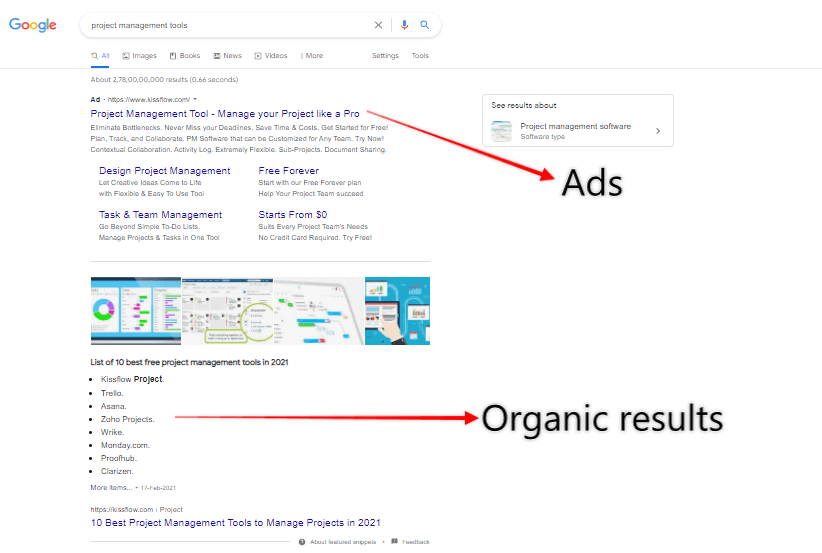
Task: Click More items link under the list
Action: coord(112,487)
